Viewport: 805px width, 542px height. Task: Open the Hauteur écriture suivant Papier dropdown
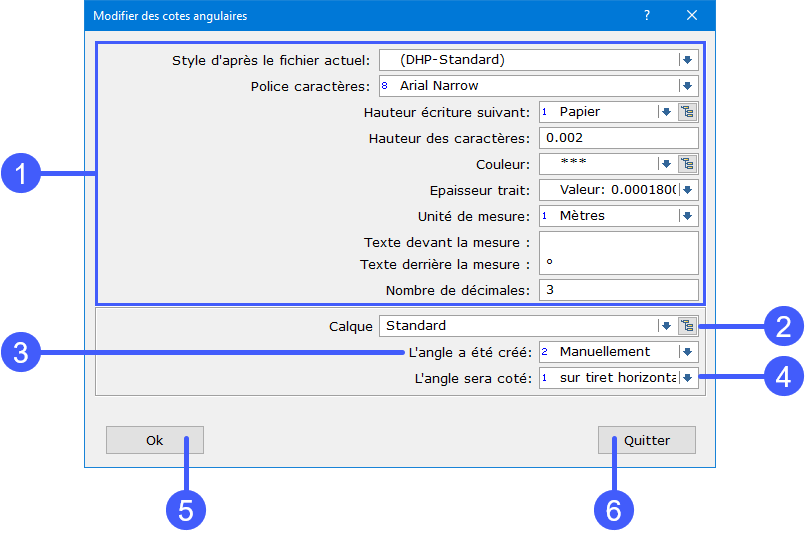[x=666, y=112]
